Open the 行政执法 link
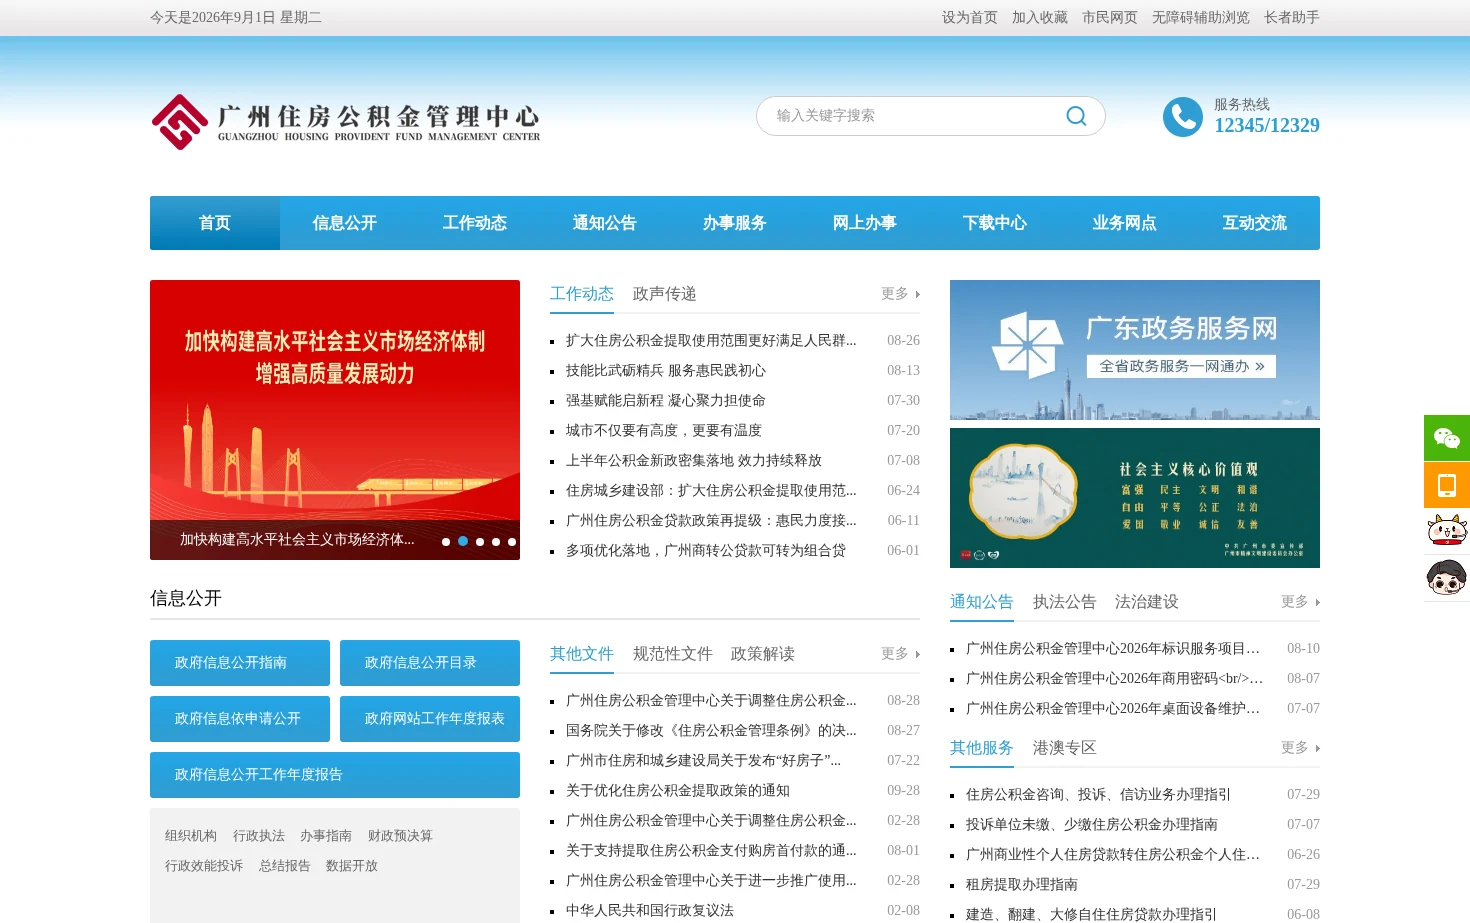Screen dimensions: 1470x923 259,836
